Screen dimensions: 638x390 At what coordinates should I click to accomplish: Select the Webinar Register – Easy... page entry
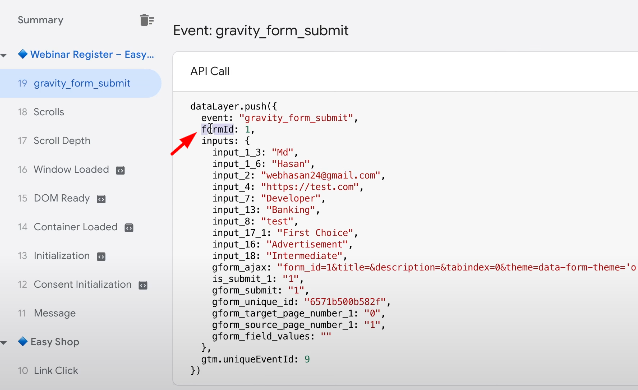tap(92, 55)
